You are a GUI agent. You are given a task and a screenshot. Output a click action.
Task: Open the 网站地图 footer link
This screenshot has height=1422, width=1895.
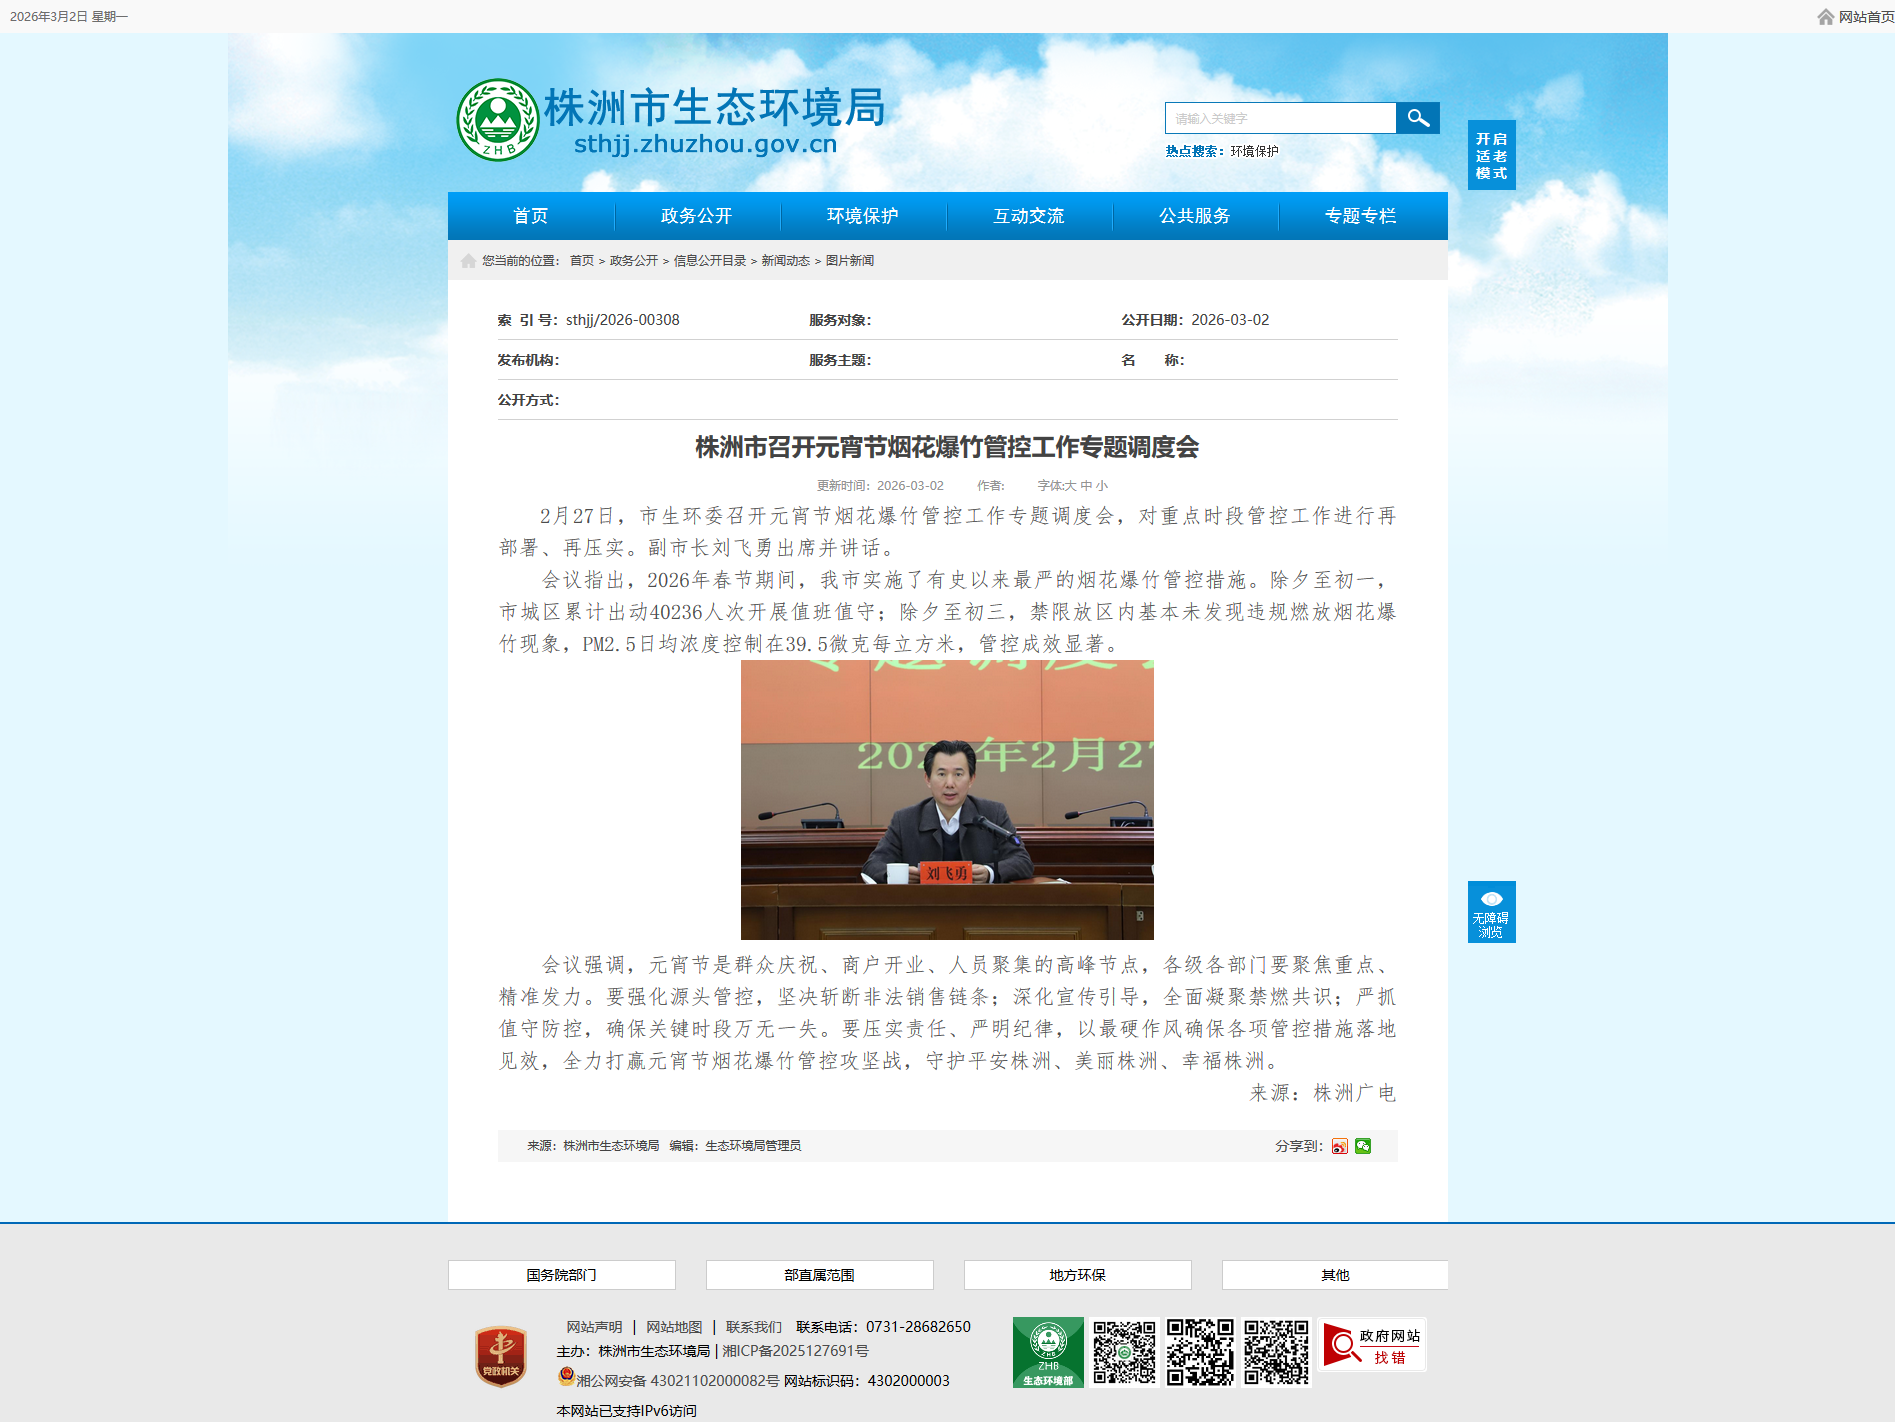pos(674,1327)
